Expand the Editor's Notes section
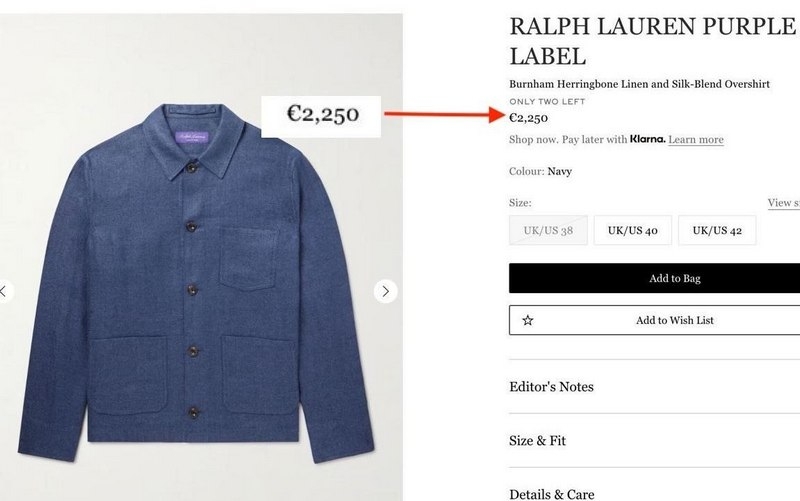 [552, 387]
